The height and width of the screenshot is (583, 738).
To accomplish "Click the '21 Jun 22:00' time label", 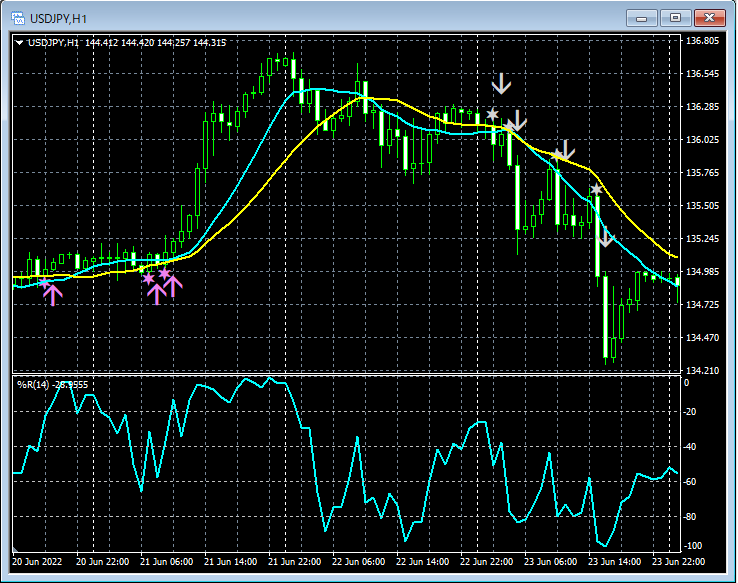I will 295,562.
